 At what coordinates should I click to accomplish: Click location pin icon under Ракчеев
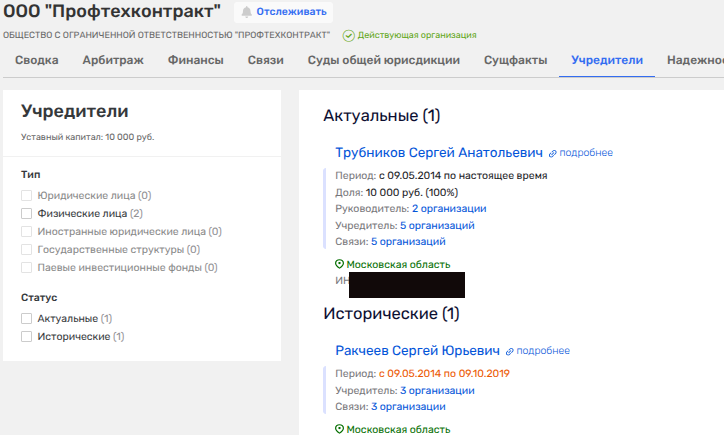coord(339,428)
